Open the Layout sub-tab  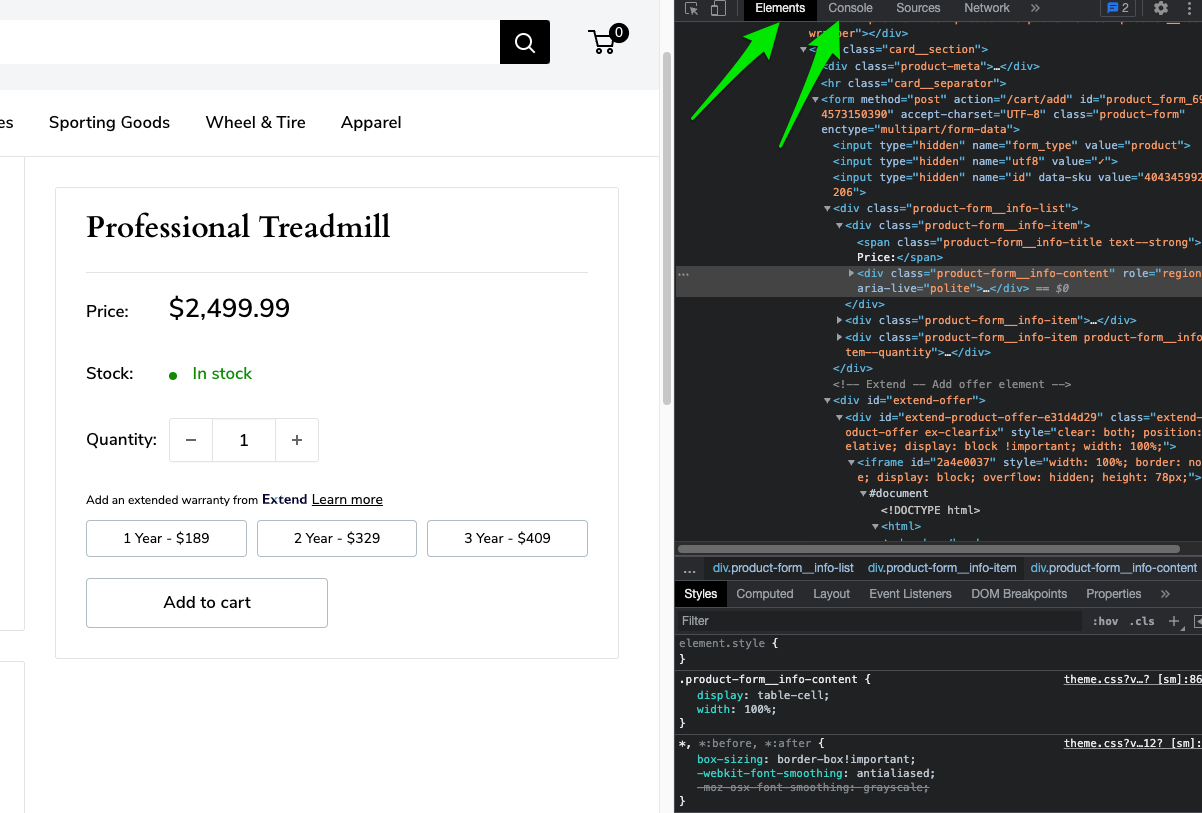tap(831, 594)
